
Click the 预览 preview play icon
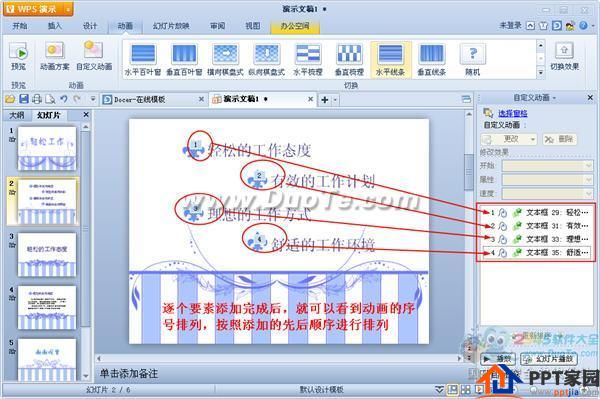18,52
